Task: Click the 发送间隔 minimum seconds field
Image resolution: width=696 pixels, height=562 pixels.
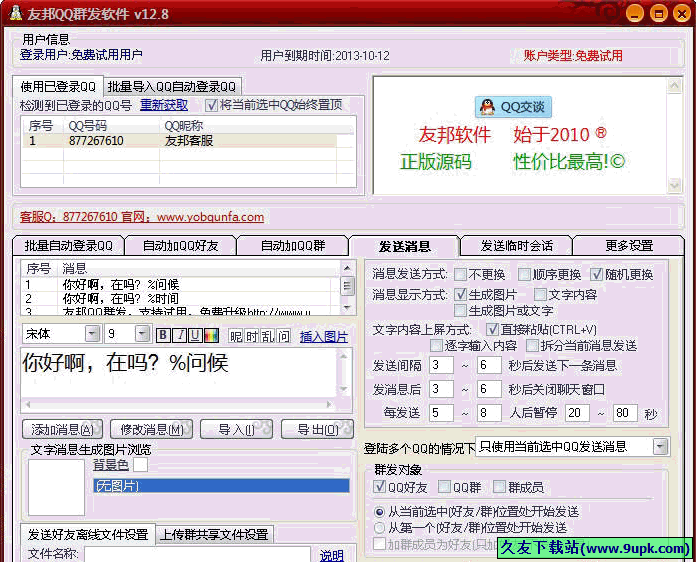Action: 441,365
